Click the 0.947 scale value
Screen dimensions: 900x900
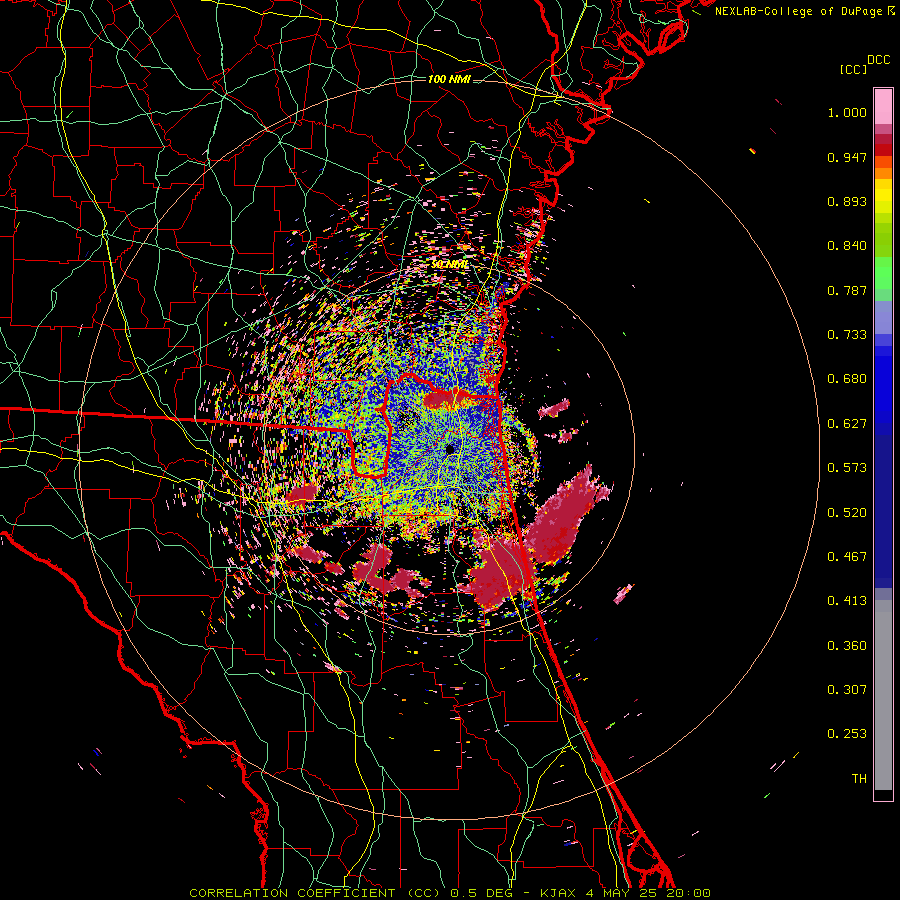(847, 157)
